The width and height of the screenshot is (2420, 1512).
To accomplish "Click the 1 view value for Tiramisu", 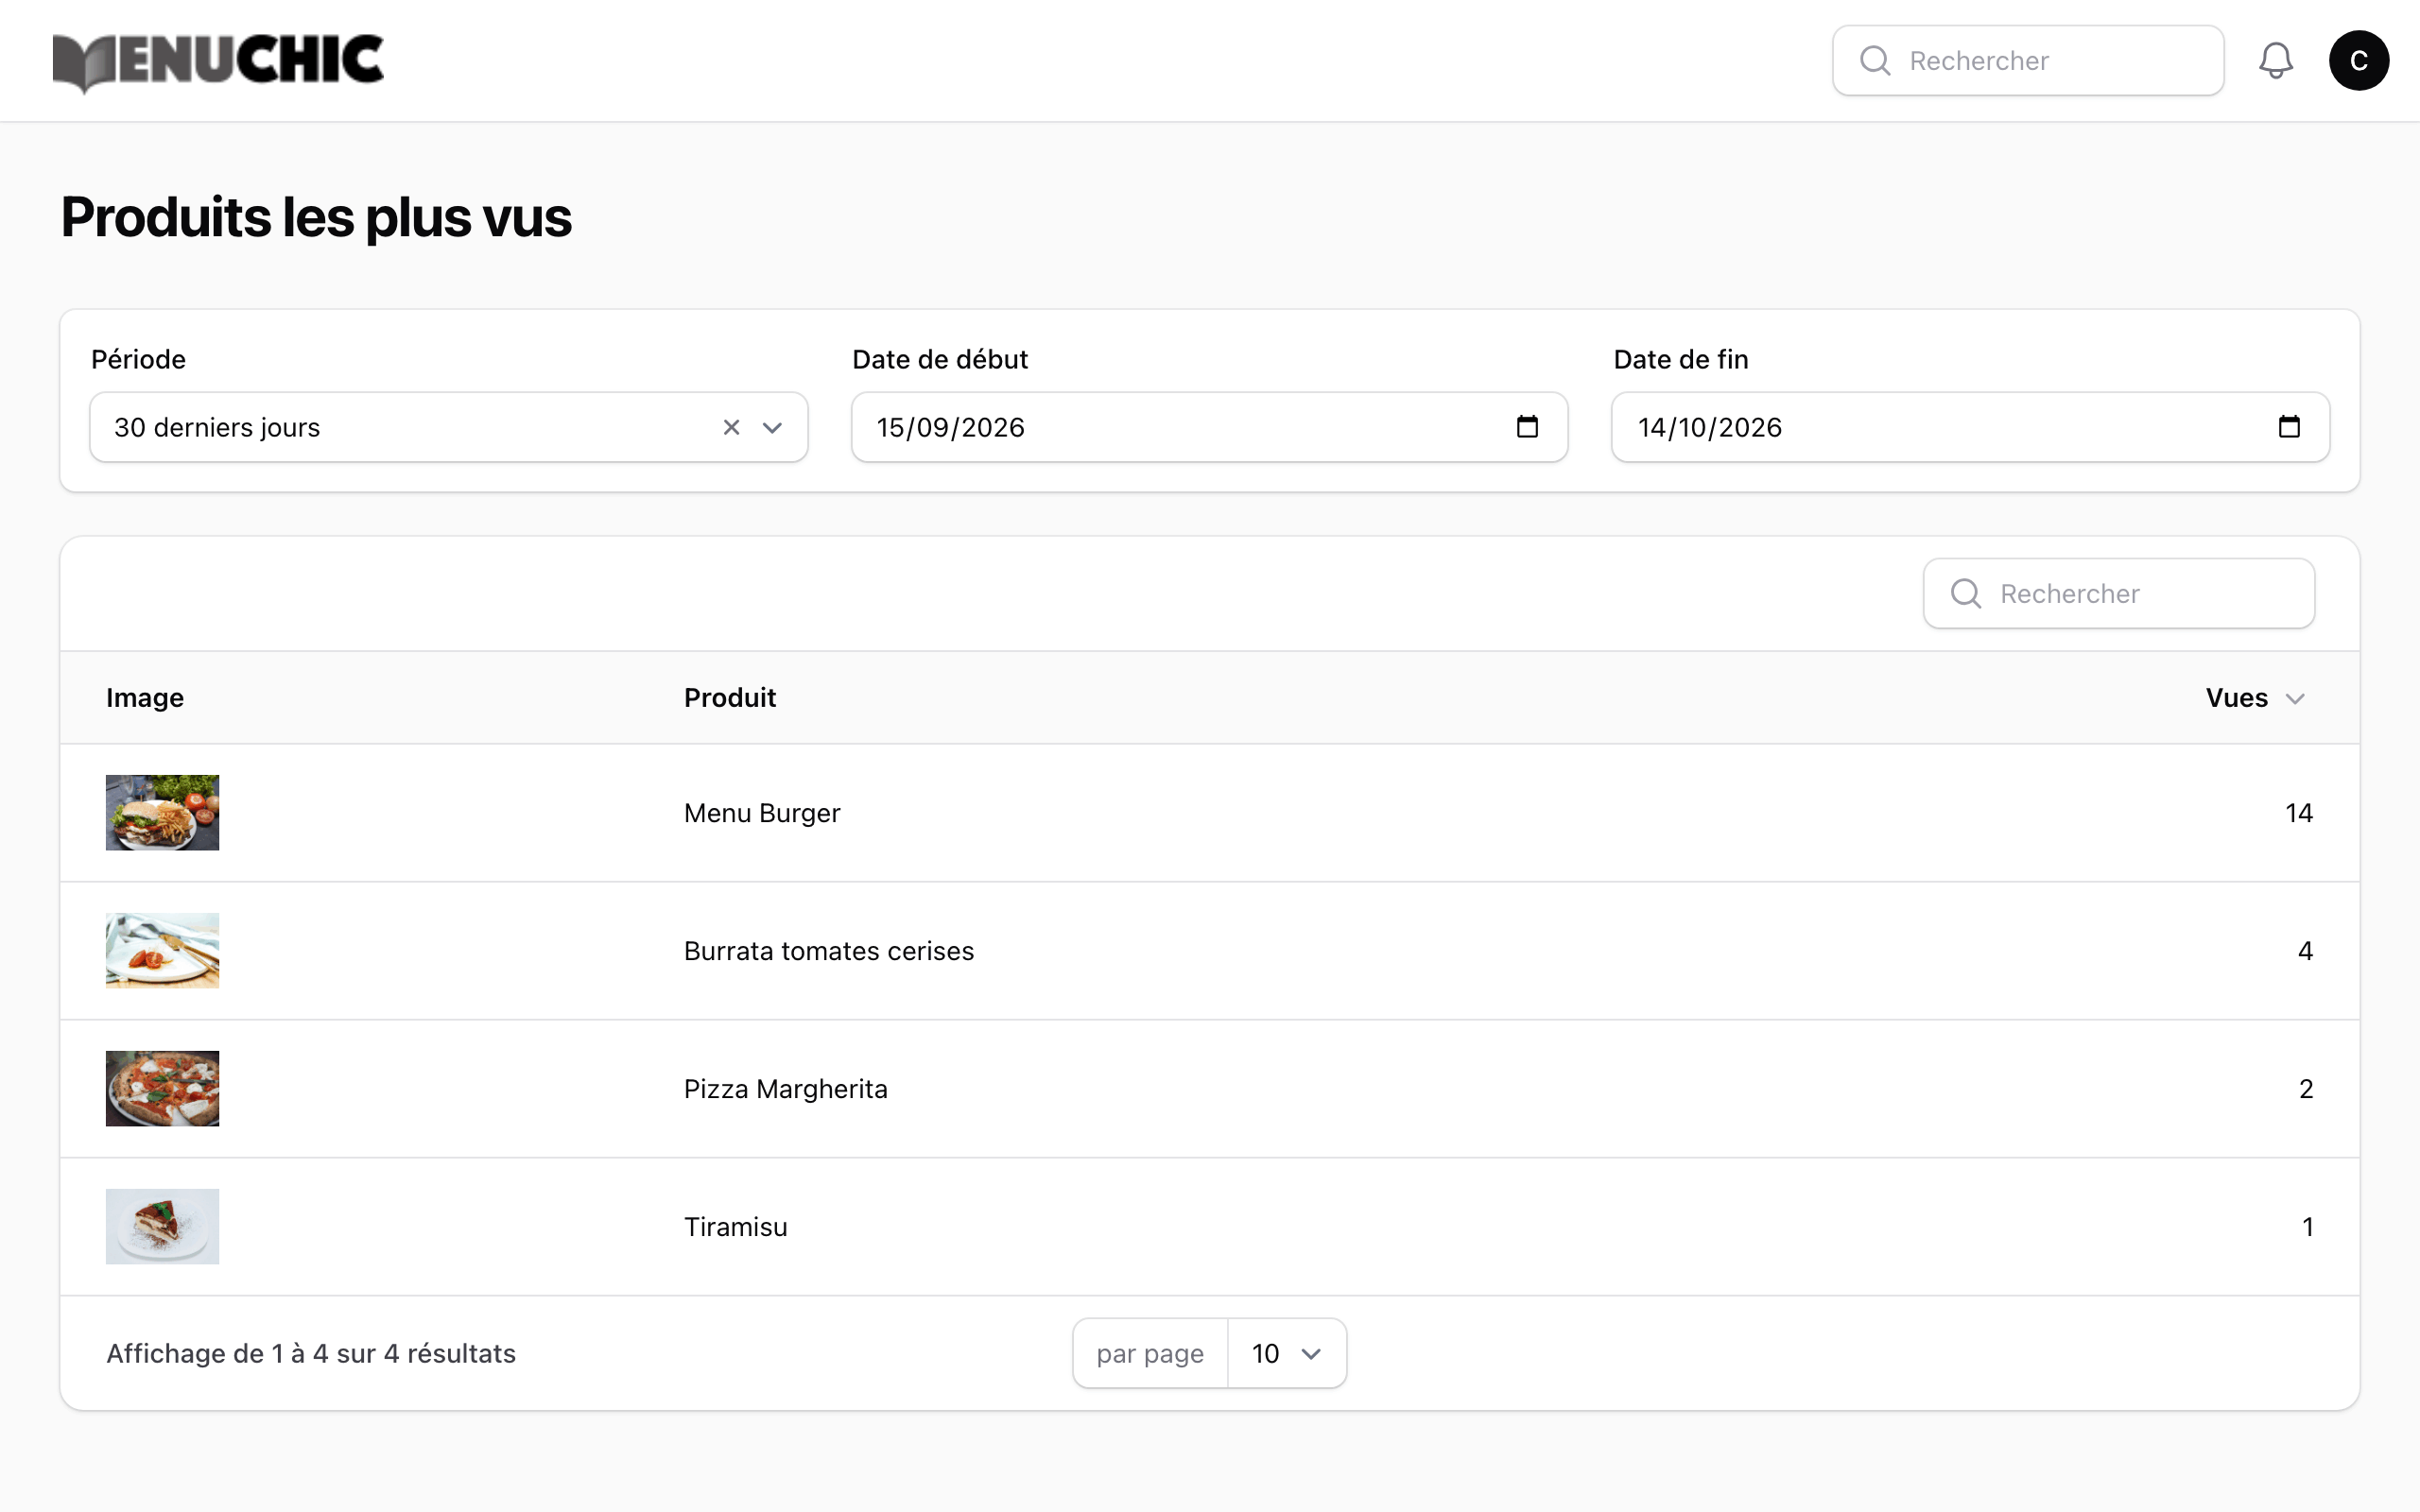I will (2308, 1227).
